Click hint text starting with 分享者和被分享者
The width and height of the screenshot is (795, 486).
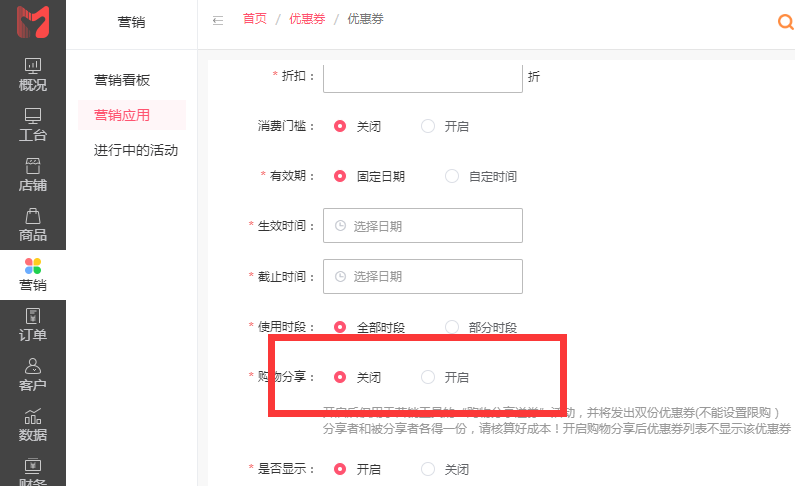pos(557,429)
